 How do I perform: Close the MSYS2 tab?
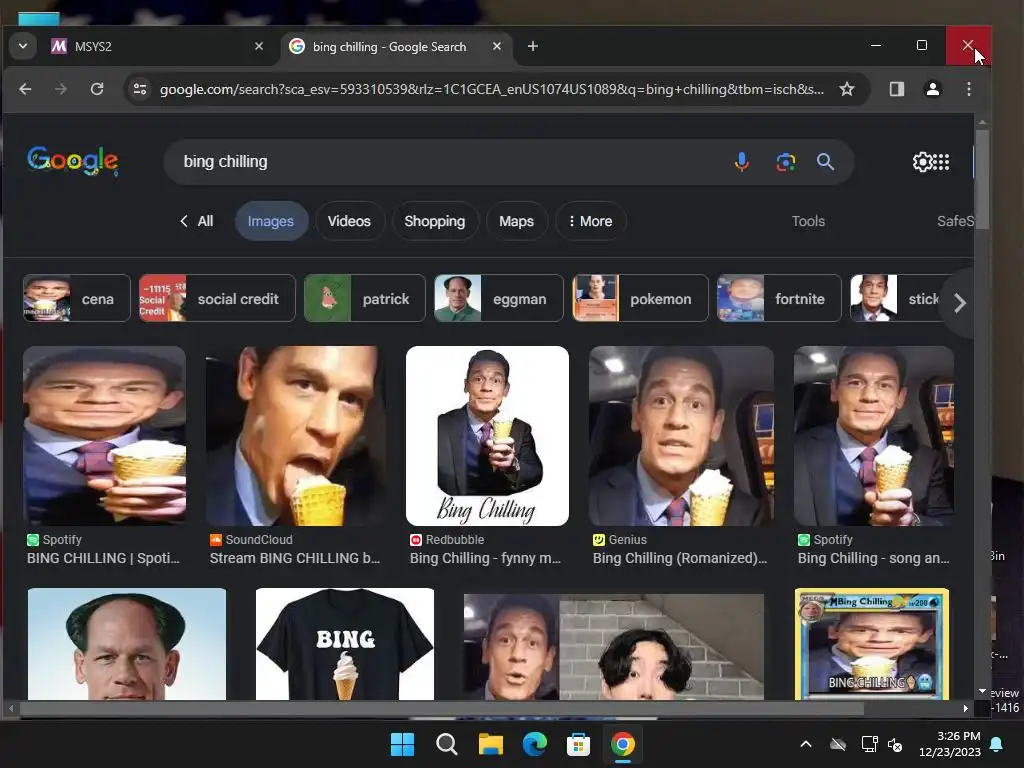(259, 46)
